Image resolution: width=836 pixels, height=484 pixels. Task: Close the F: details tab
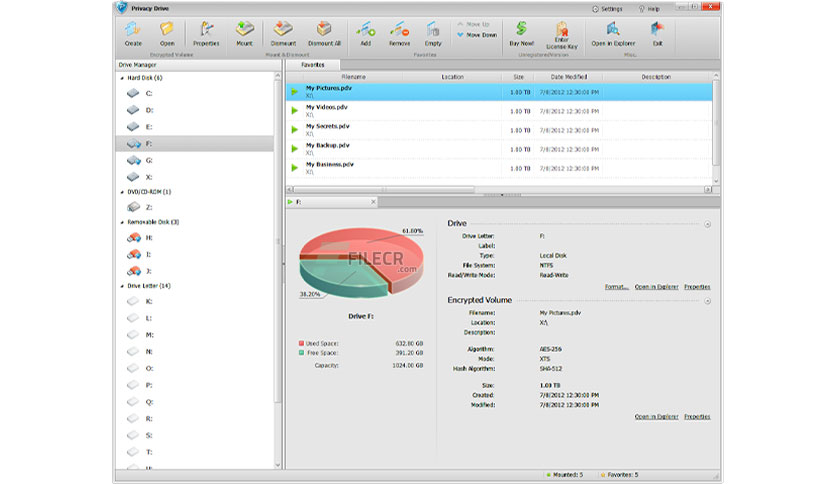[x=373, y=202]
